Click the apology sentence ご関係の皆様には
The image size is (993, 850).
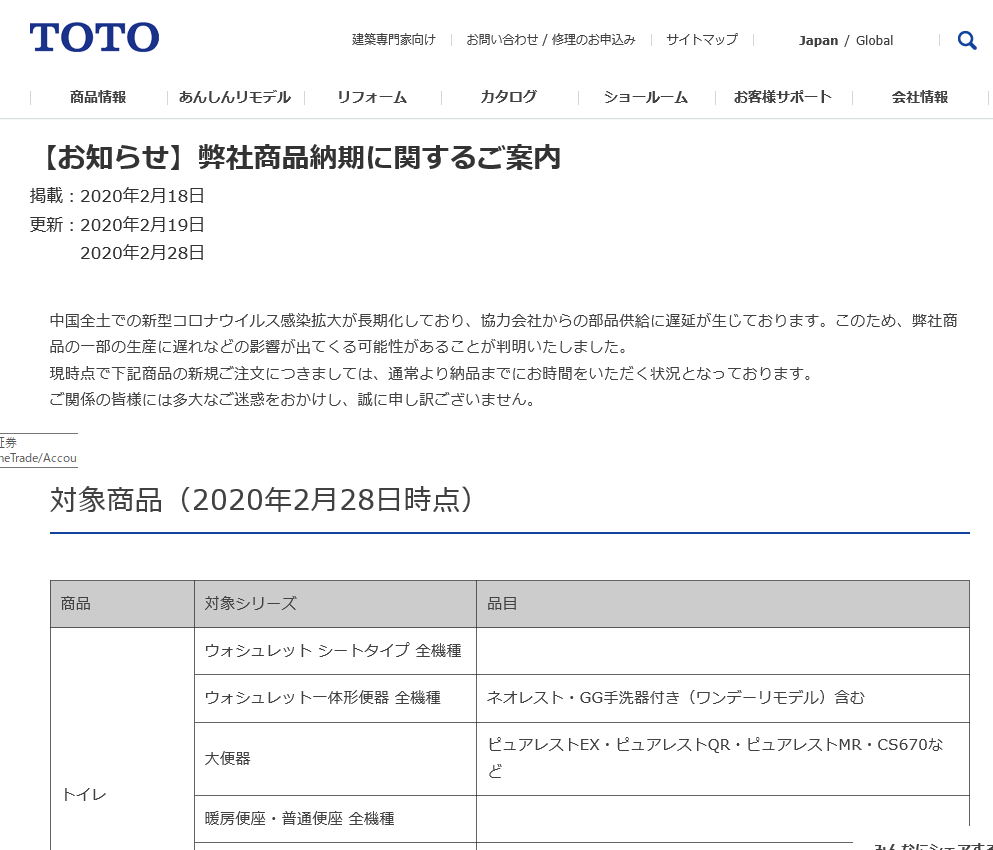coord(293,400)
